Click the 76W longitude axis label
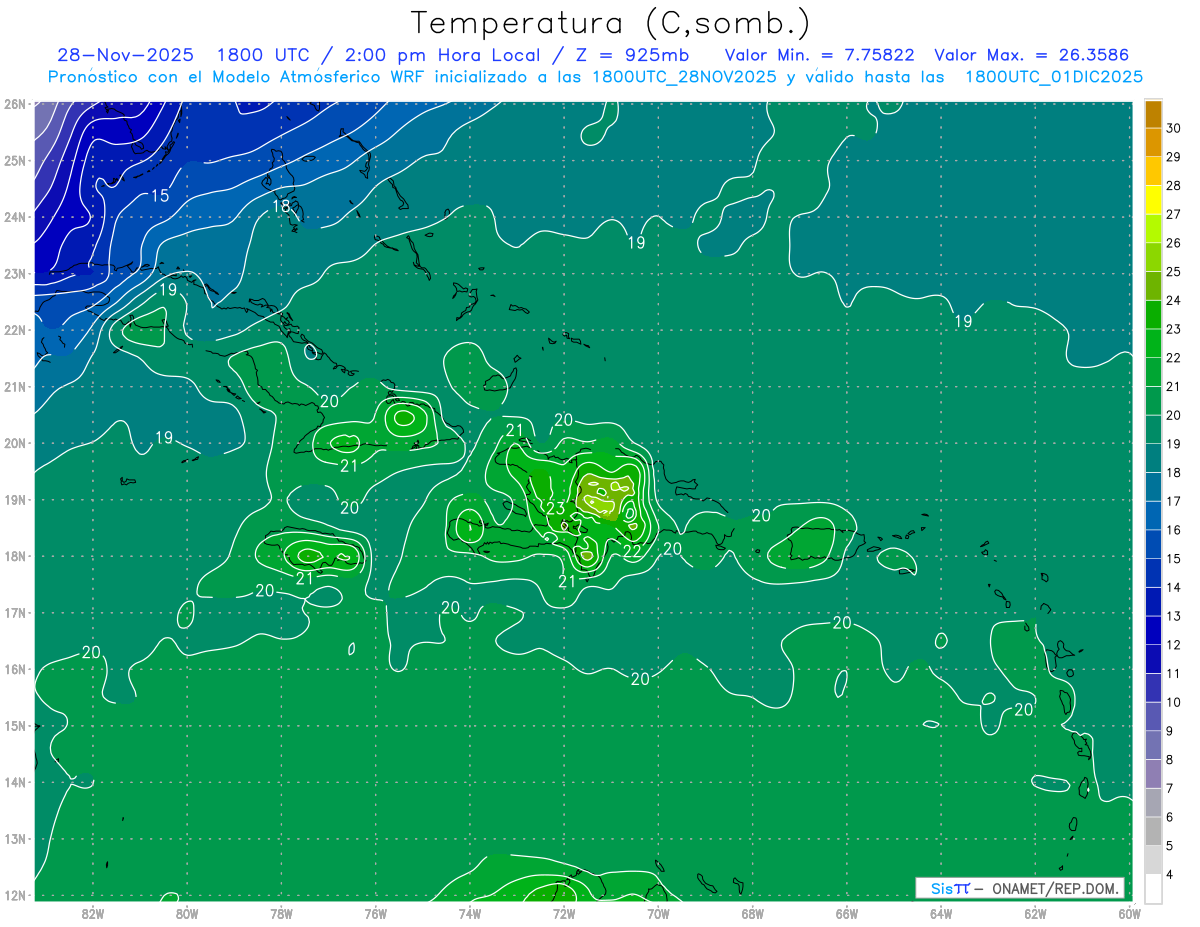This screenshot has width=1200, height=927. (x=375, y=913)
